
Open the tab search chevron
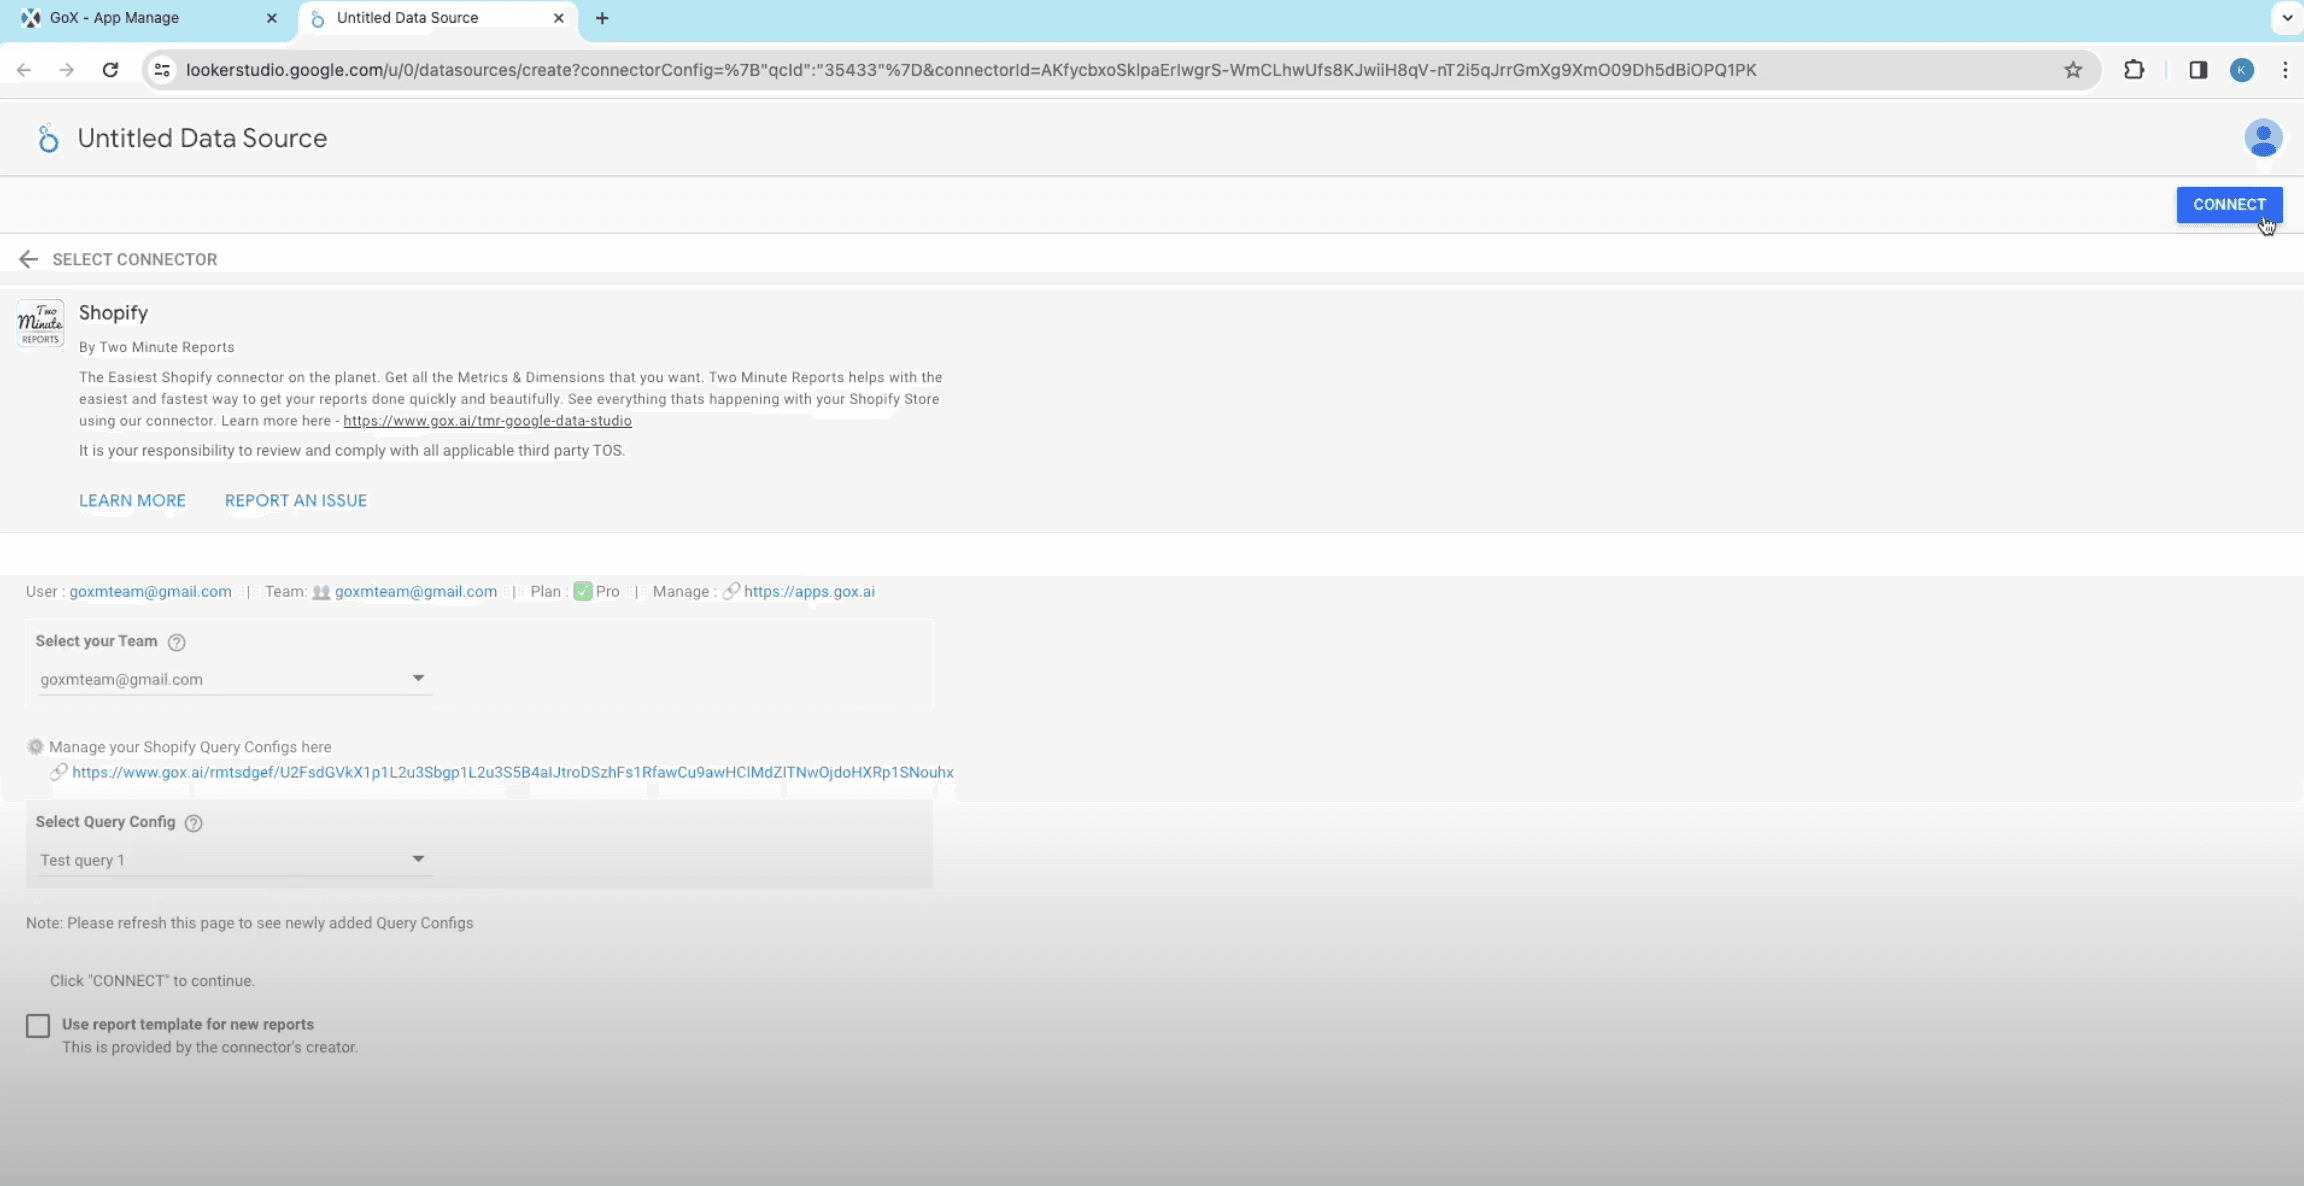coord(2287,18)
